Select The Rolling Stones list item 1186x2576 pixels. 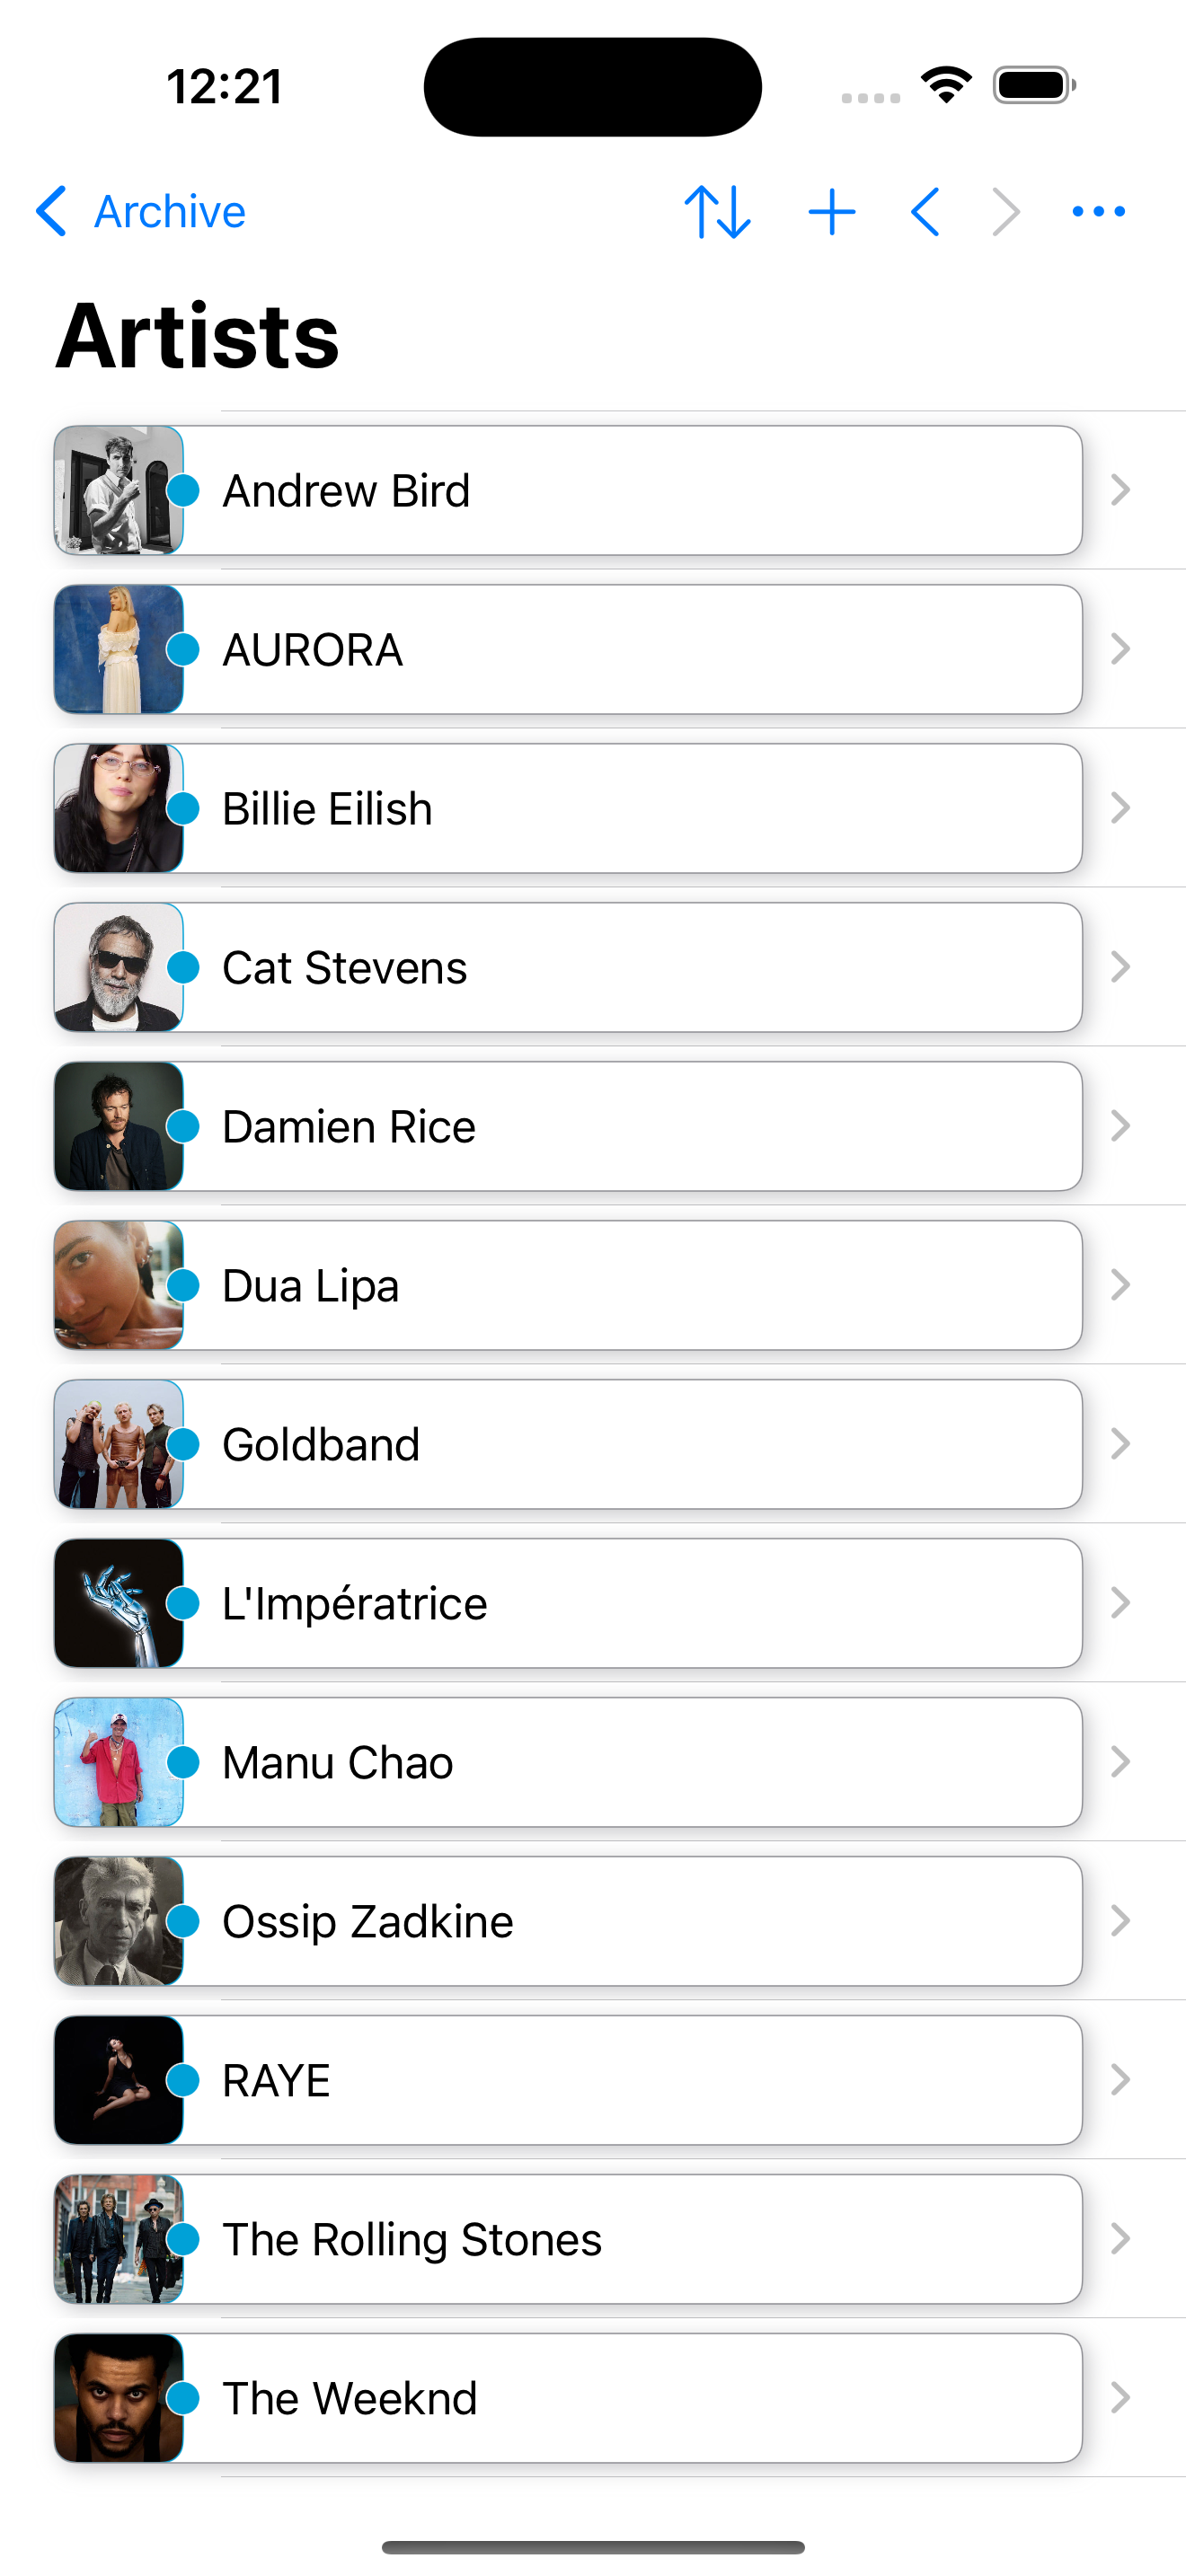point(630,2240)
